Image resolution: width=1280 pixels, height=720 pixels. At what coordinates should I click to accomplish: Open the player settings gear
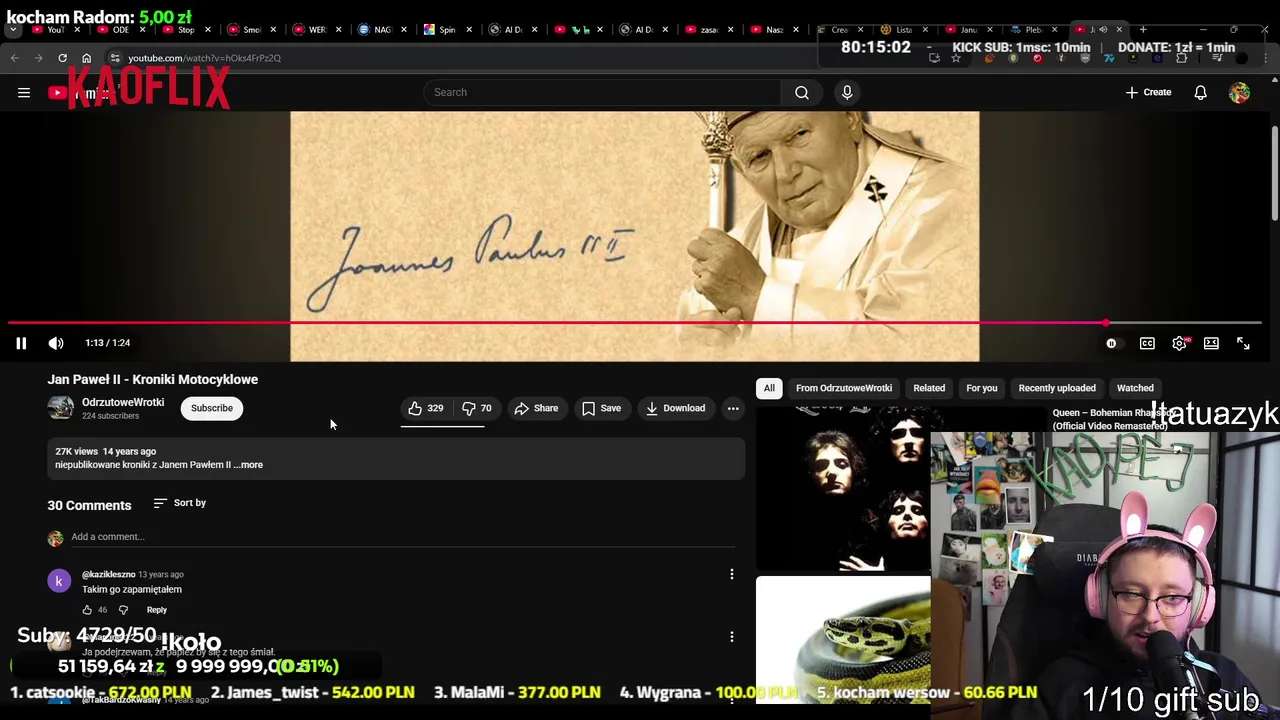[x=1179, y=343]
